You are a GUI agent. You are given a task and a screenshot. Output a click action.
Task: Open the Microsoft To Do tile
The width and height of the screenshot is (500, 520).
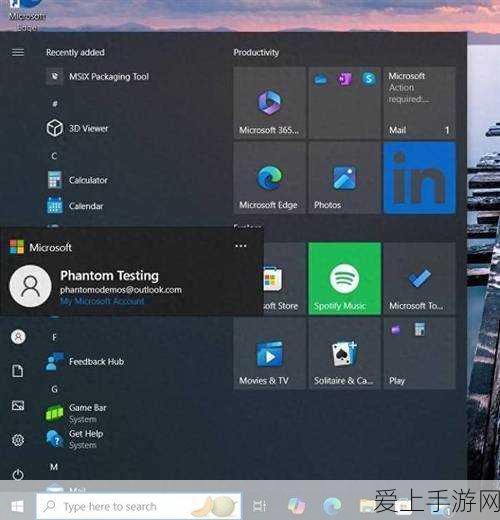pos(419,278)
